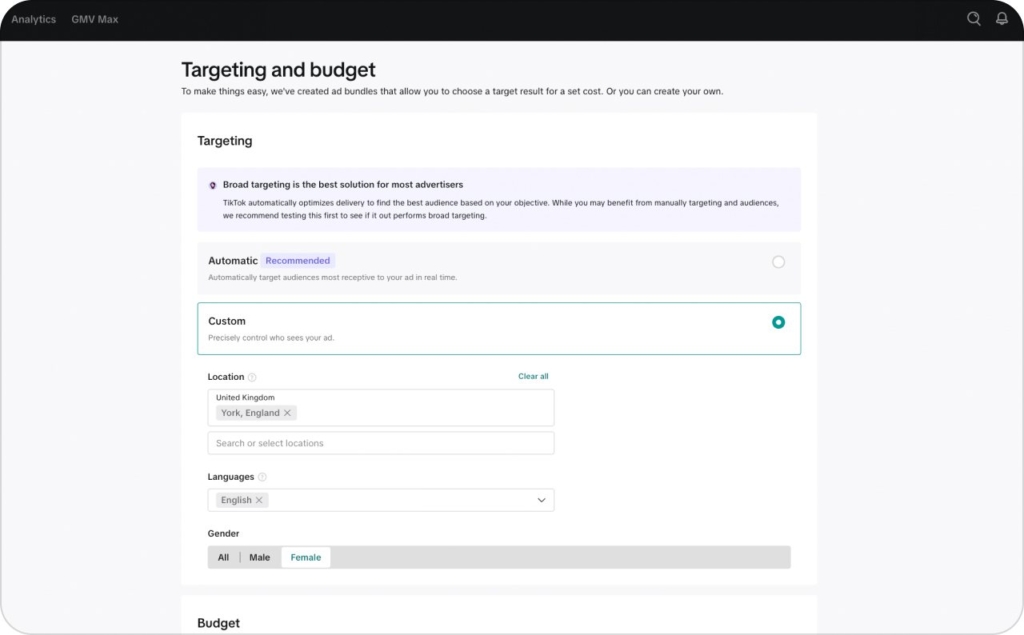1024x635 pixels.
Task: Select the Automatic targeting radio button
Action: click(x=778, y=261)
